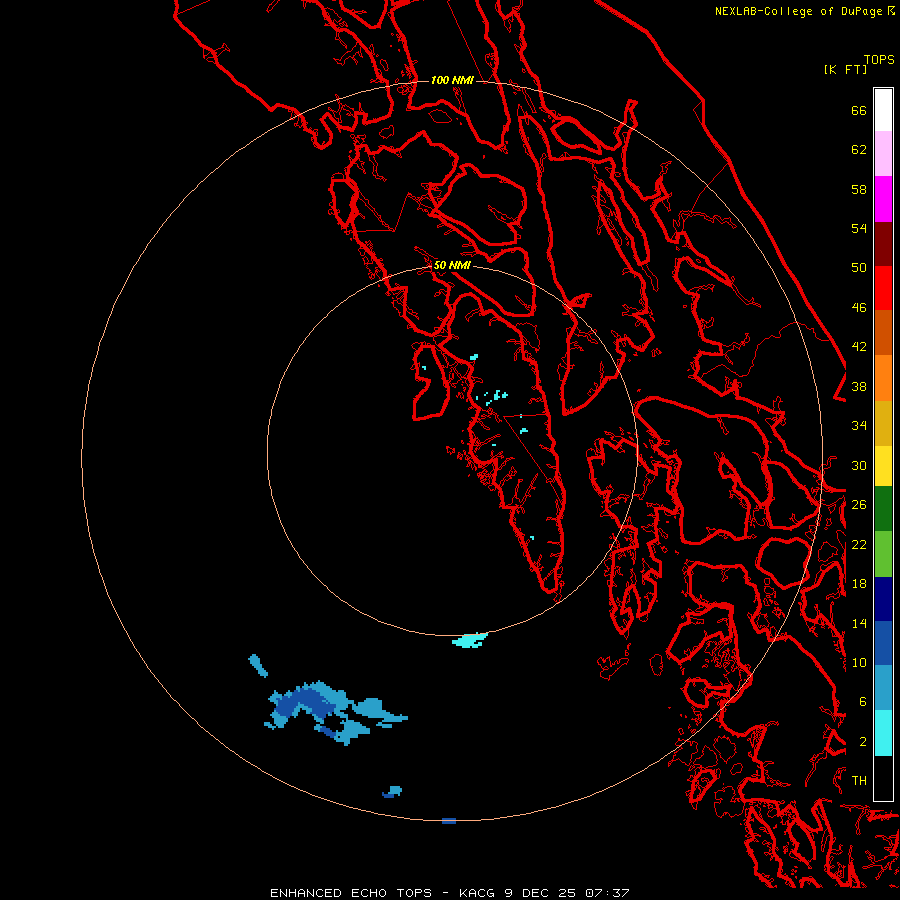Click the KACG station identifier
900x900 pixels.
tap(478, 893)
